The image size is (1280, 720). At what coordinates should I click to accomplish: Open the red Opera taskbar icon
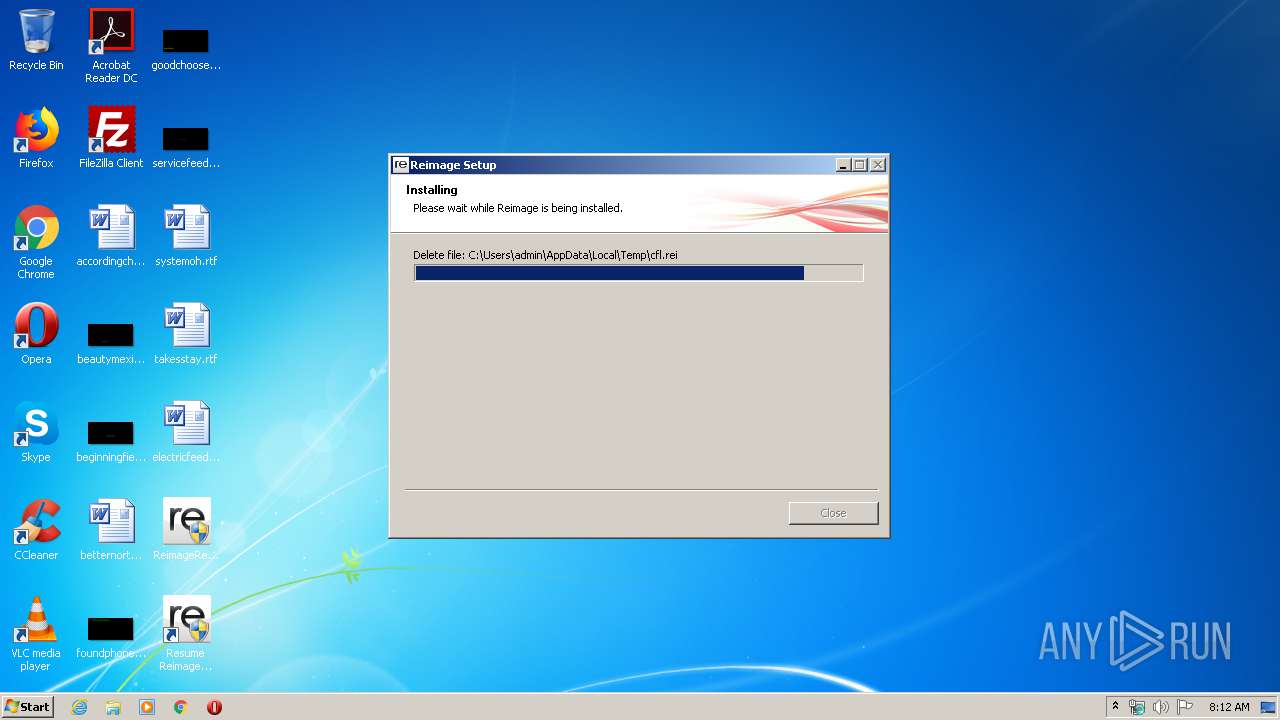coord(214,707)
